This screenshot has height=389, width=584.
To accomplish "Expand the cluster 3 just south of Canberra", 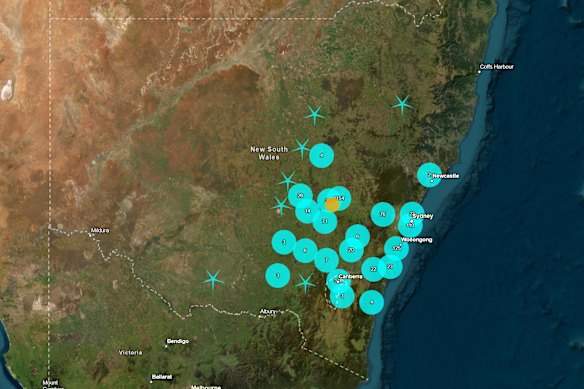I will (x=342, y=296).
